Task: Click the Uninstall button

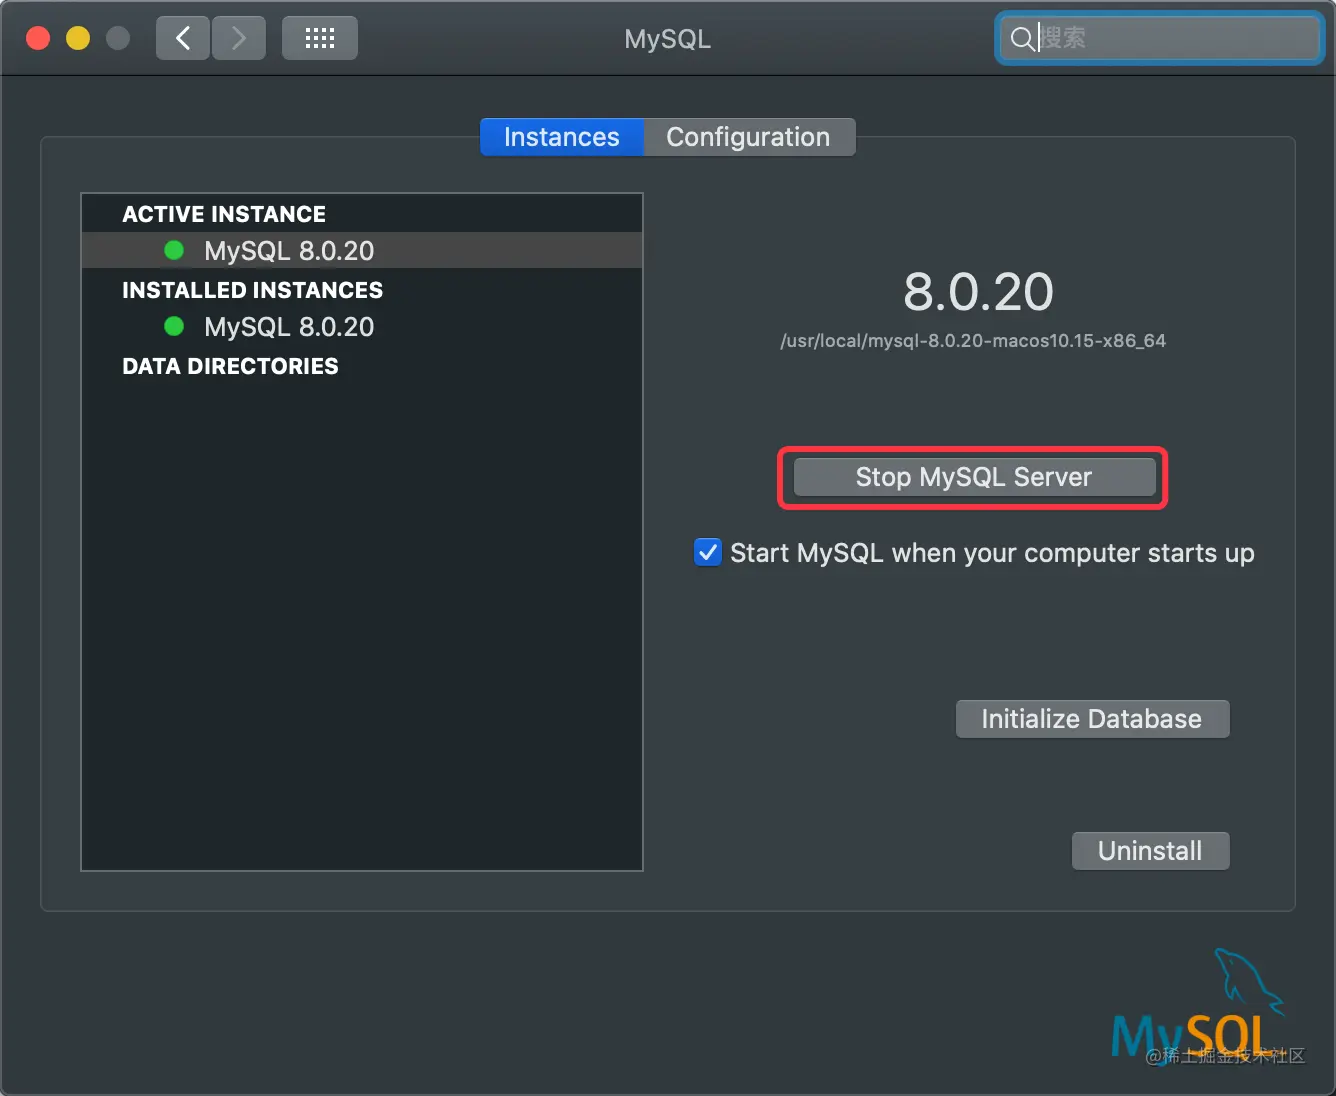Action: (x=1150, y=851)
